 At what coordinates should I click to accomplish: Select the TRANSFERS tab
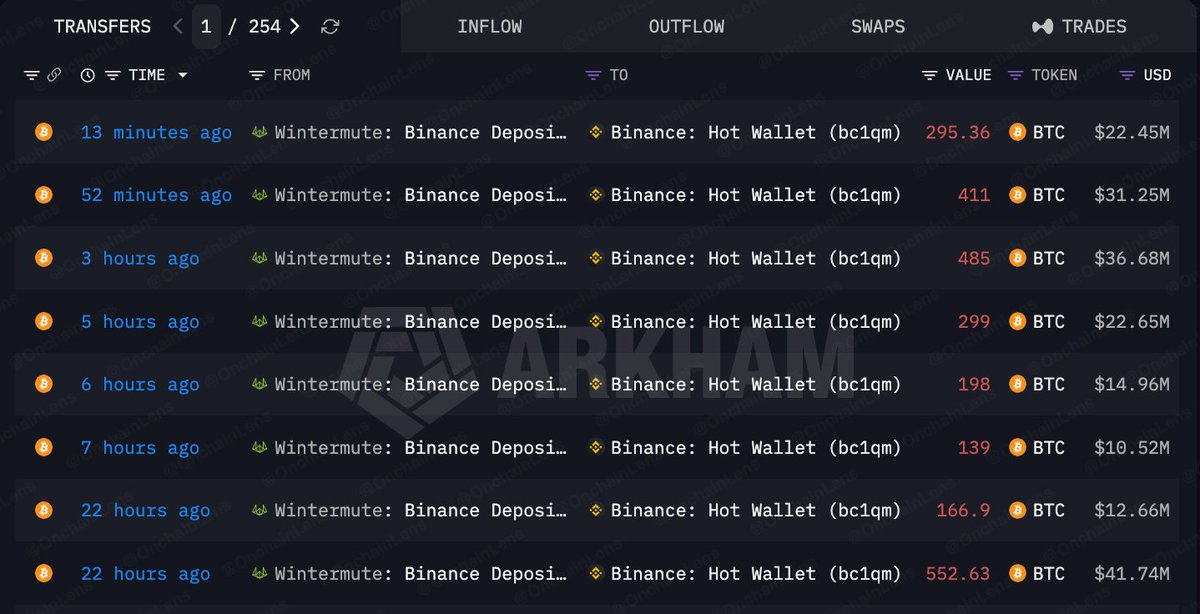[x=102, y=27]
